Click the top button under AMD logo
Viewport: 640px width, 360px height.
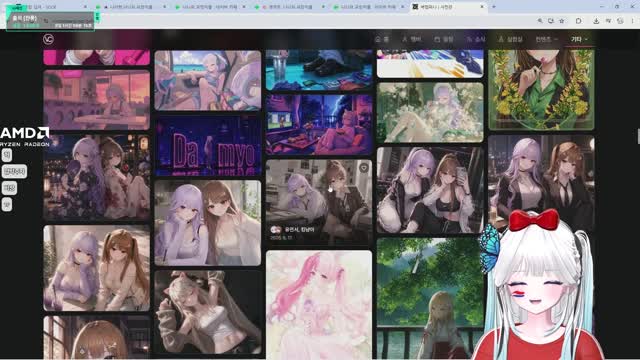point(7,155)
